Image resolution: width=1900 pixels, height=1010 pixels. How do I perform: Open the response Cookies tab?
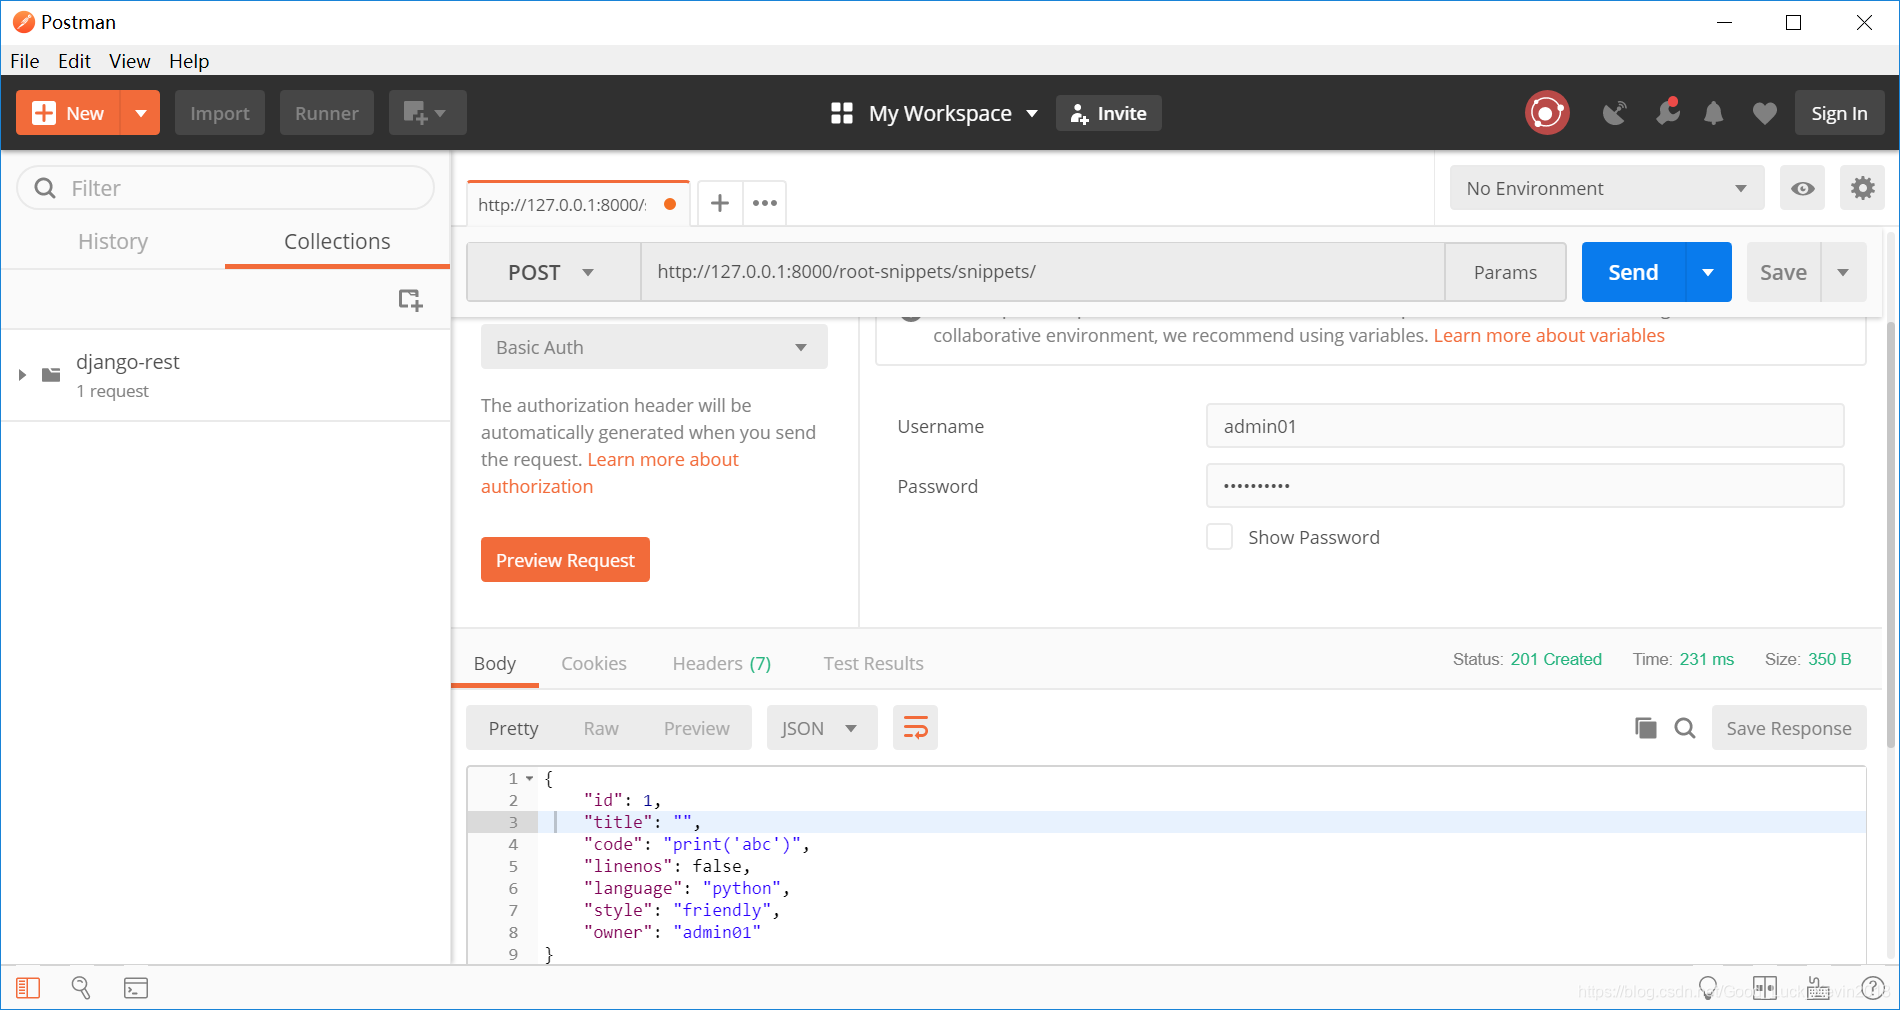[x=594, y=663]
